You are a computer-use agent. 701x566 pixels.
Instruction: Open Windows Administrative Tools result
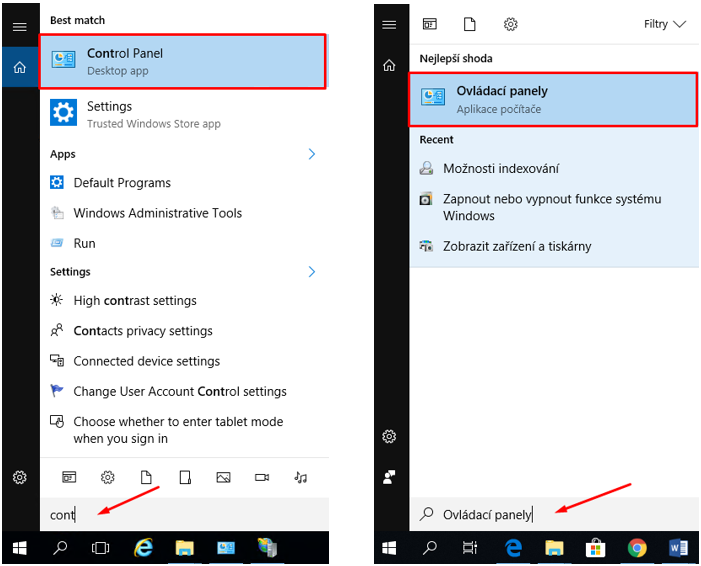[x=183, y=213]
